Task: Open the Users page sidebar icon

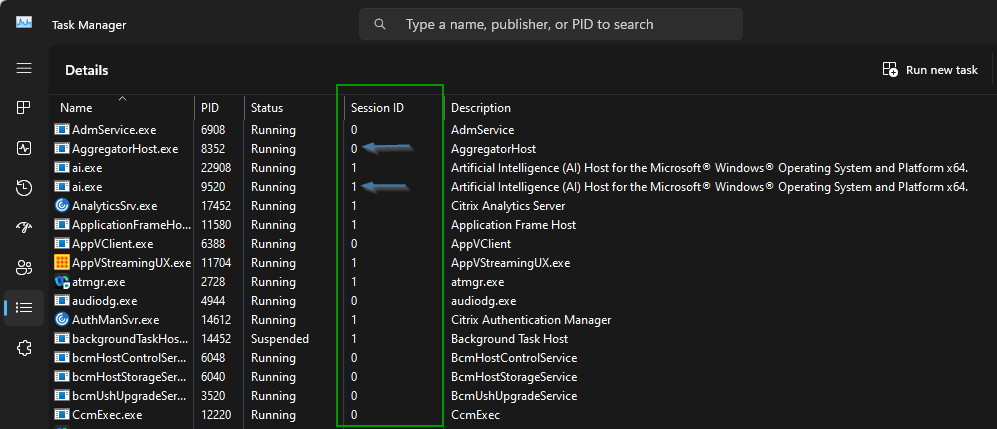Action: tap(24, 268)
